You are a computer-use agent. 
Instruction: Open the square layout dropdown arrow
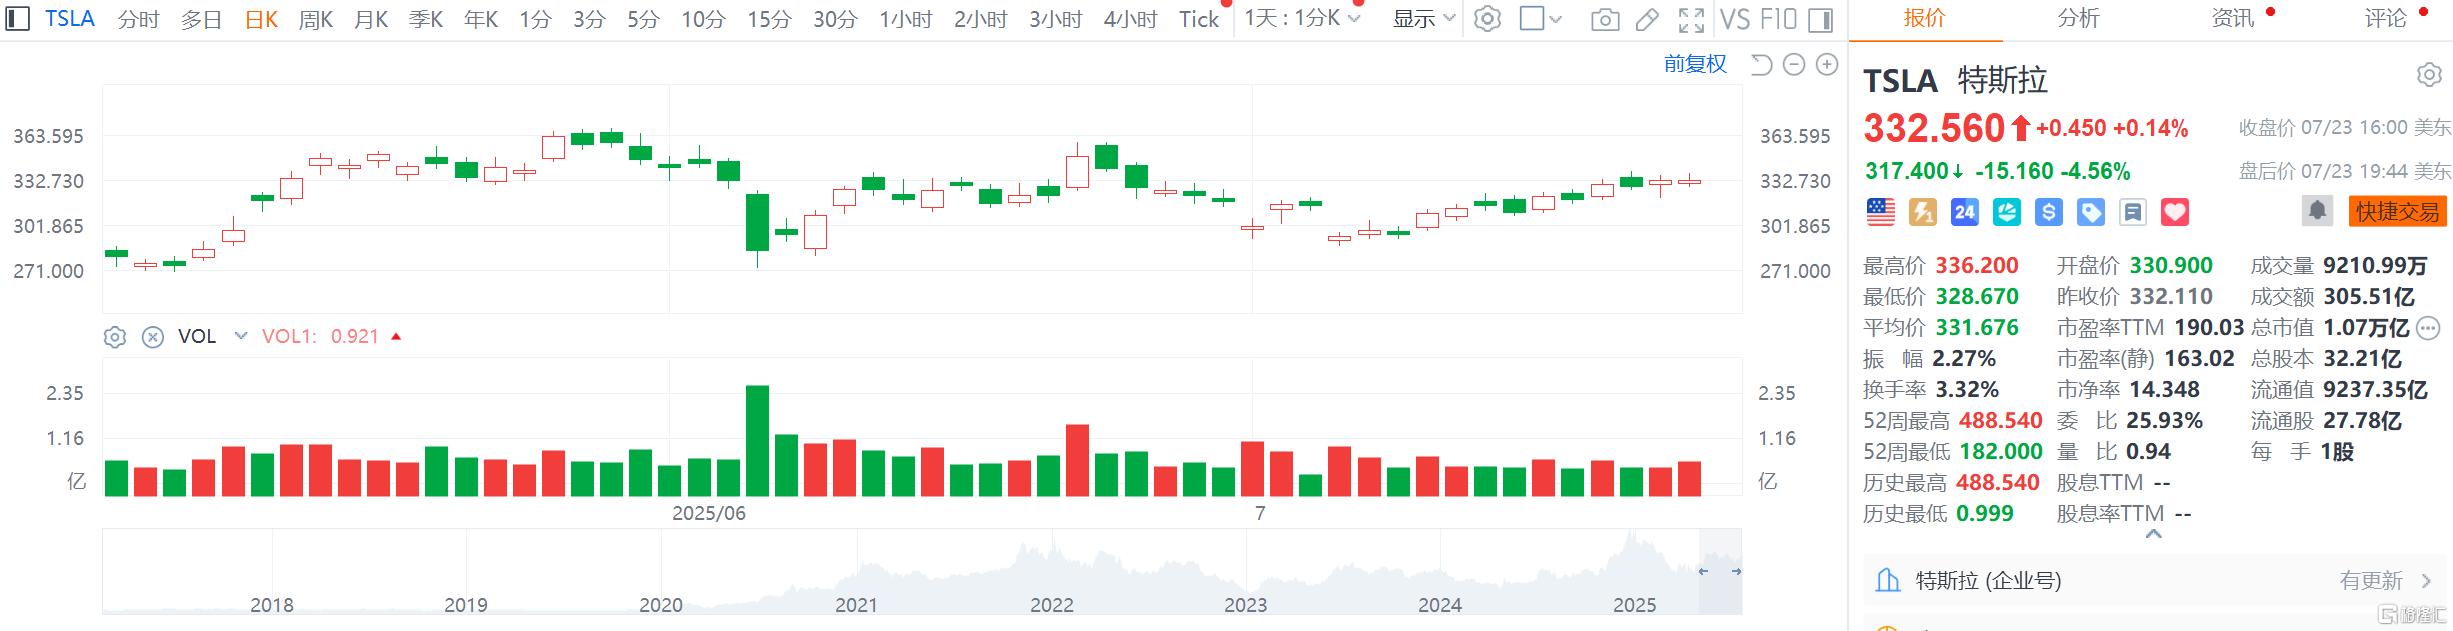click(1555, 19)
